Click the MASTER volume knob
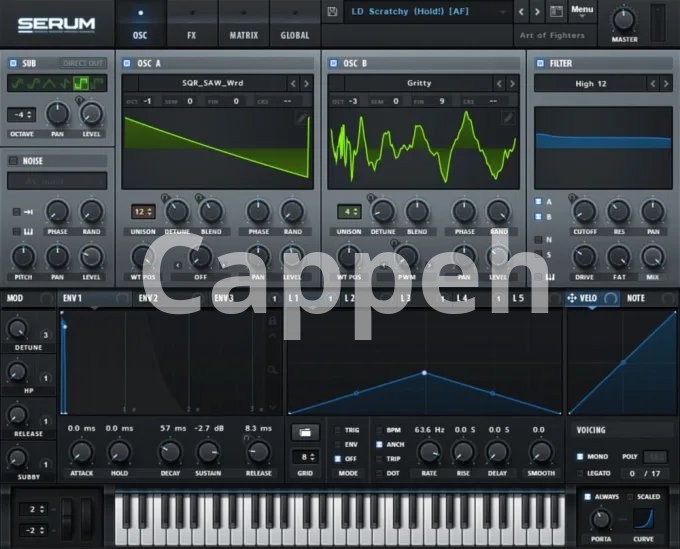 624,19
